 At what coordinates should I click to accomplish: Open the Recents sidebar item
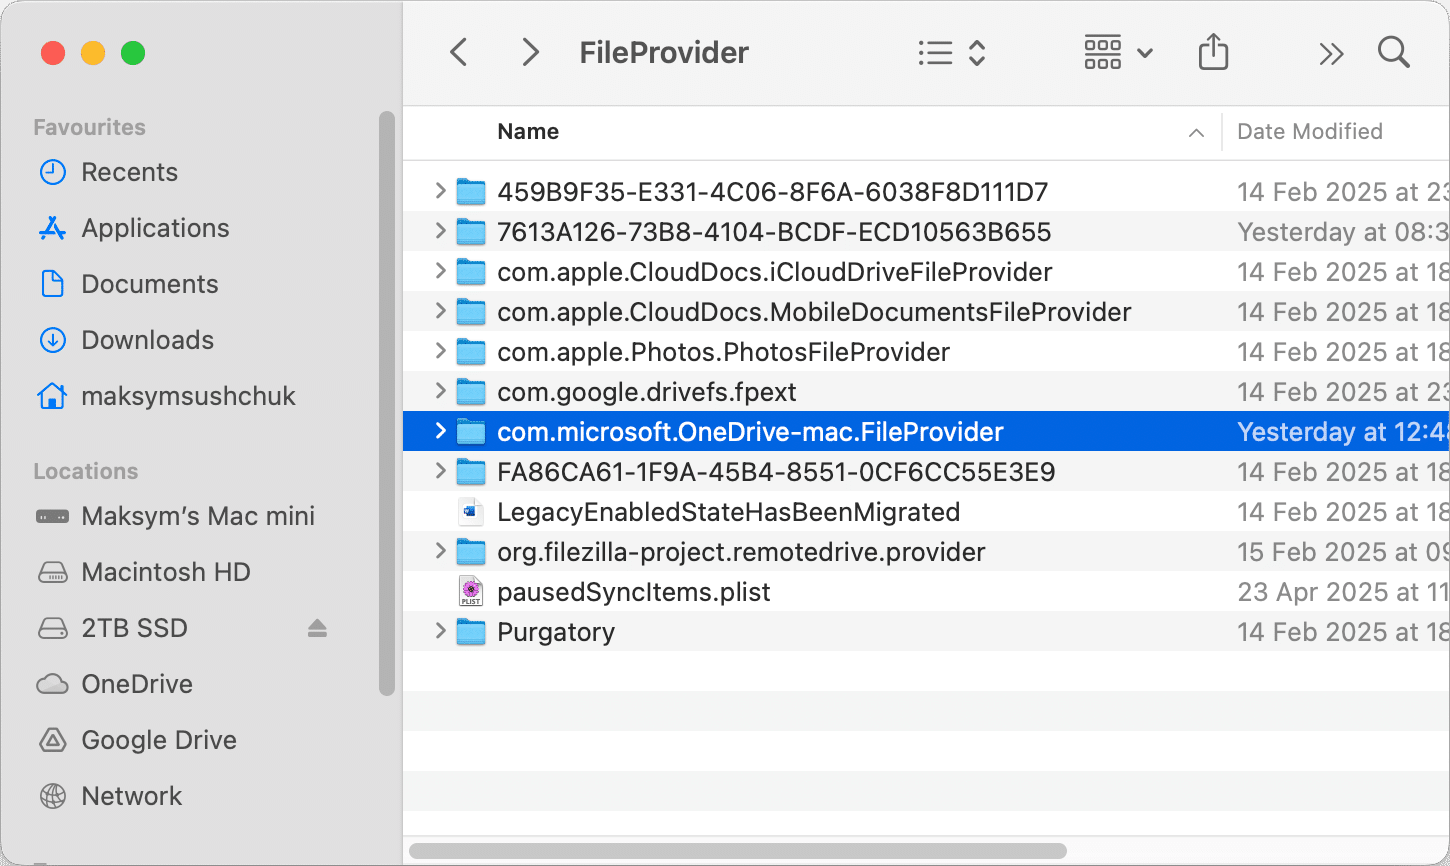[128, 172]
